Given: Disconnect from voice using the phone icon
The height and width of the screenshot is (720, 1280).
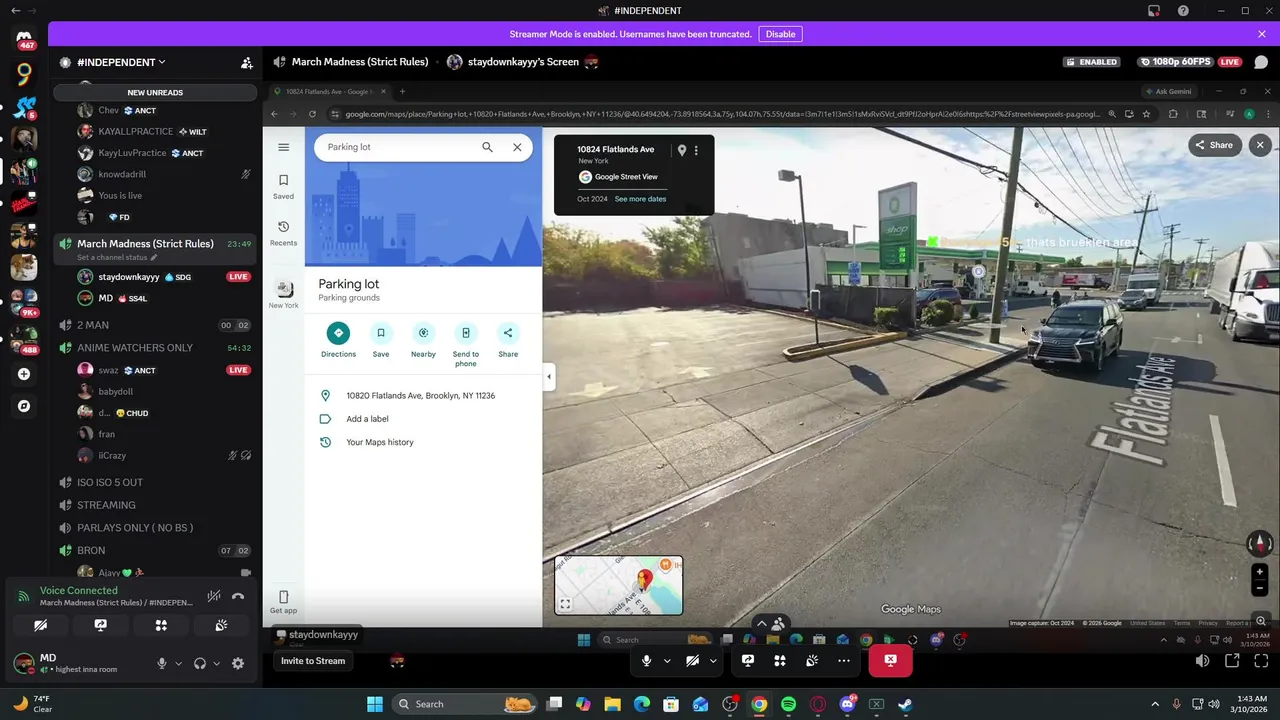Looking at the screenshot, I should tap(238, 596).
